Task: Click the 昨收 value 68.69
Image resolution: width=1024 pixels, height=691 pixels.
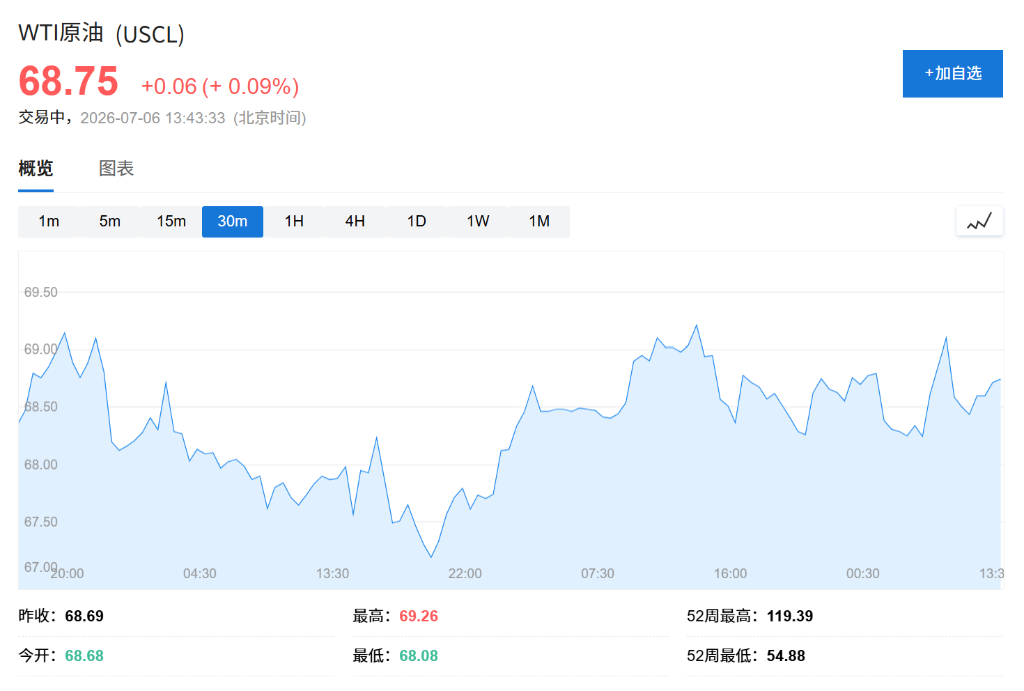Action: point(84,616)
